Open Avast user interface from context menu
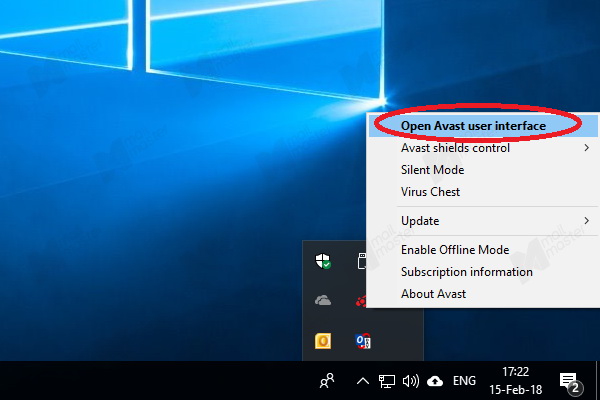 tap(483, 126)
